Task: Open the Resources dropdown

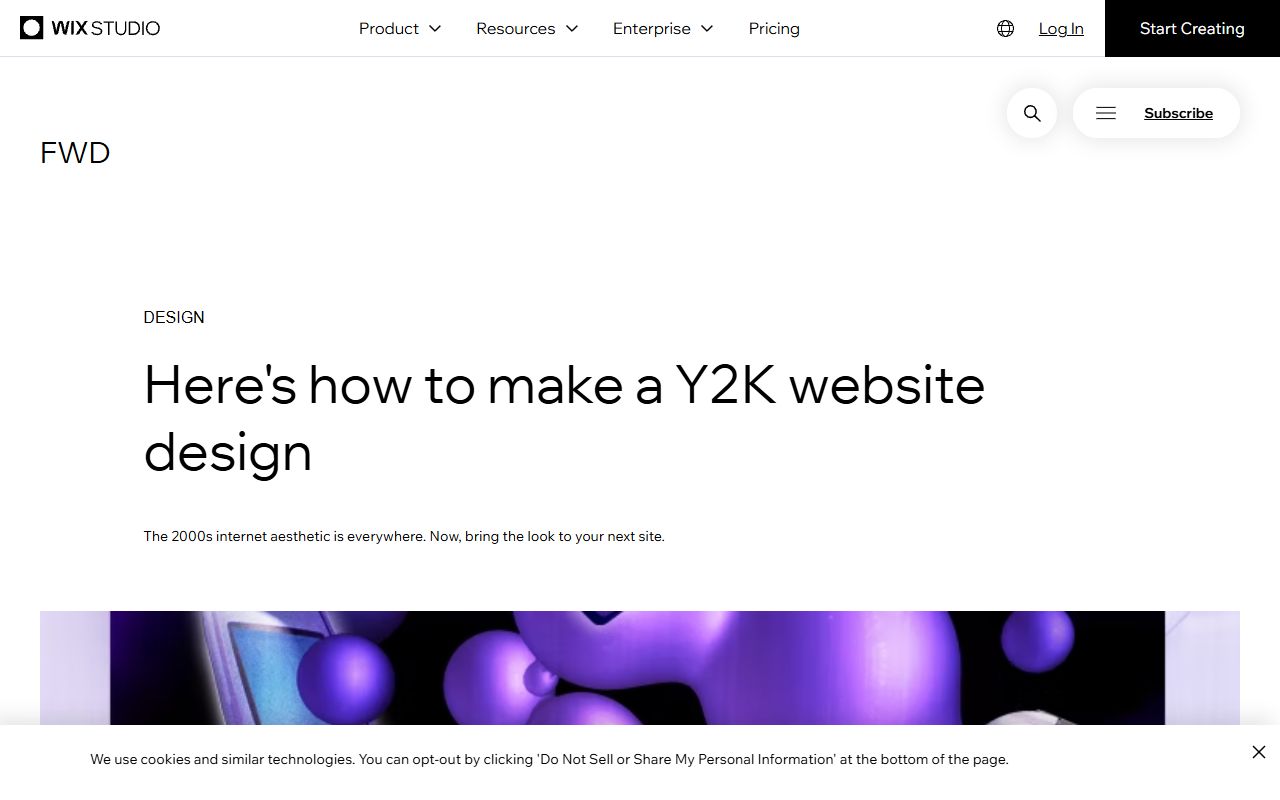Action: click(x=527, y=28)
